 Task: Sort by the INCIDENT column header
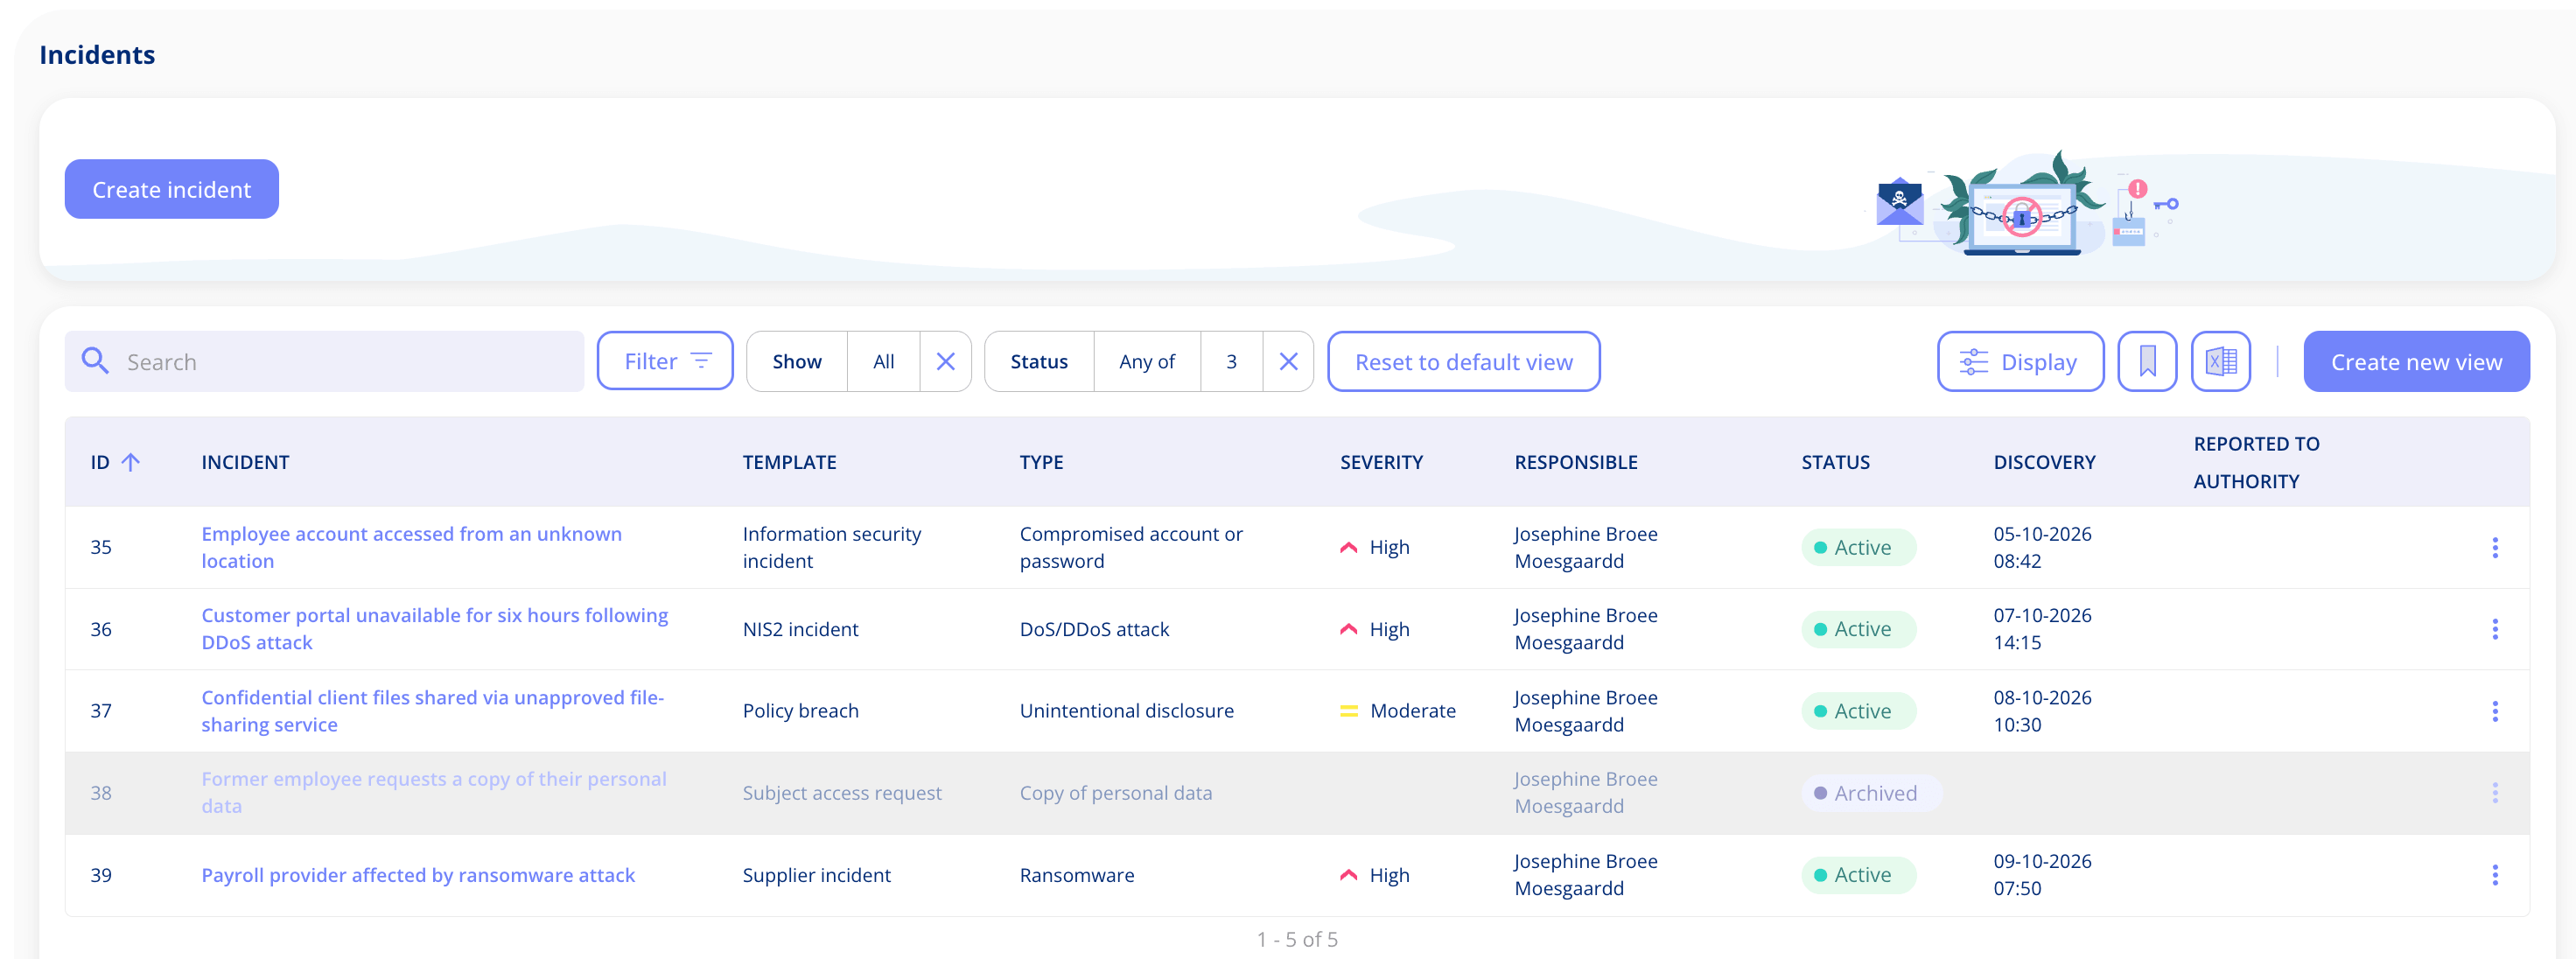(x=245, y=462)
